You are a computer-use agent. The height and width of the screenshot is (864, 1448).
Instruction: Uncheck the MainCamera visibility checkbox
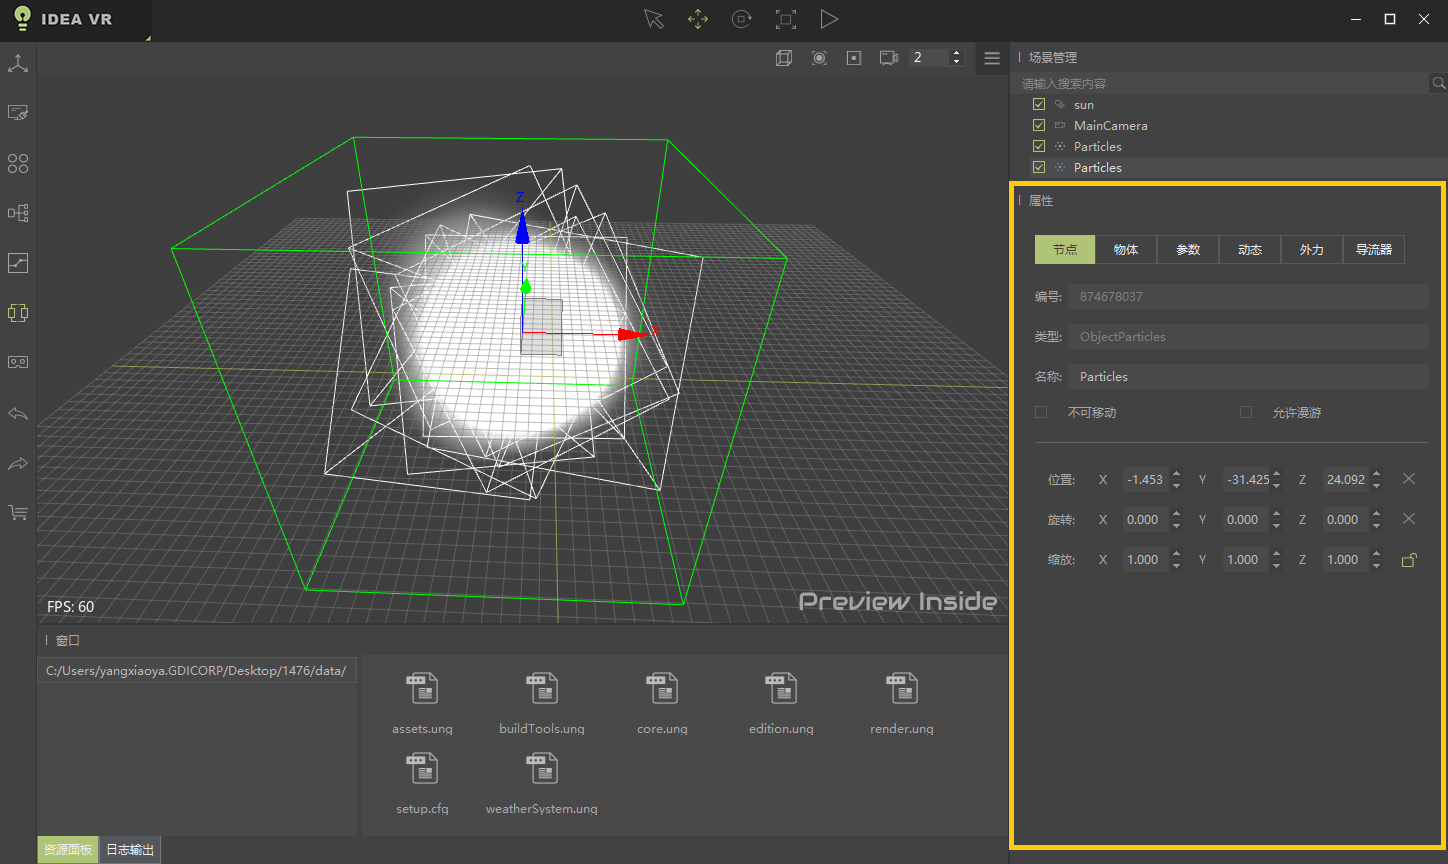tap(1039, 126)
